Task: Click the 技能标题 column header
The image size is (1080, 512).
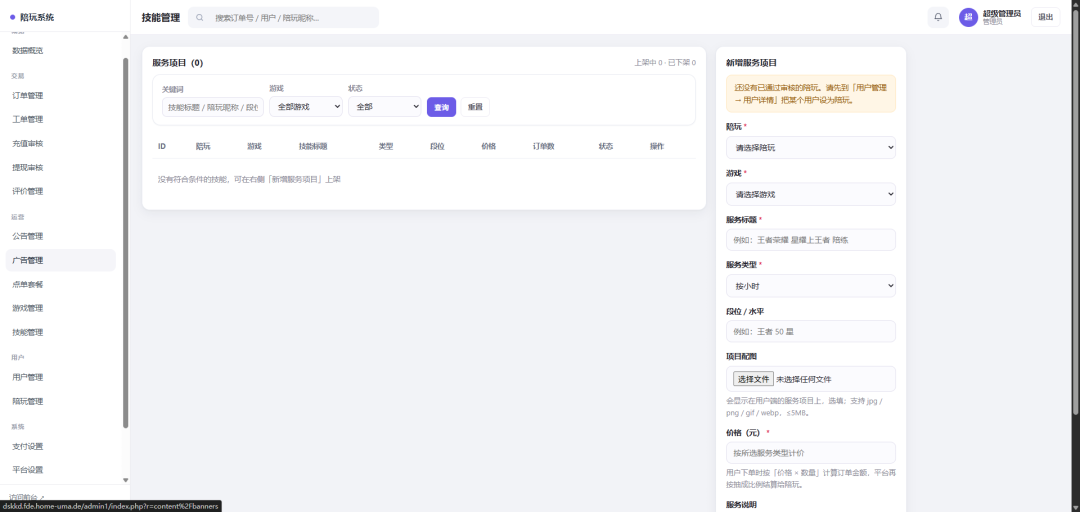Action: pos(313,146)
